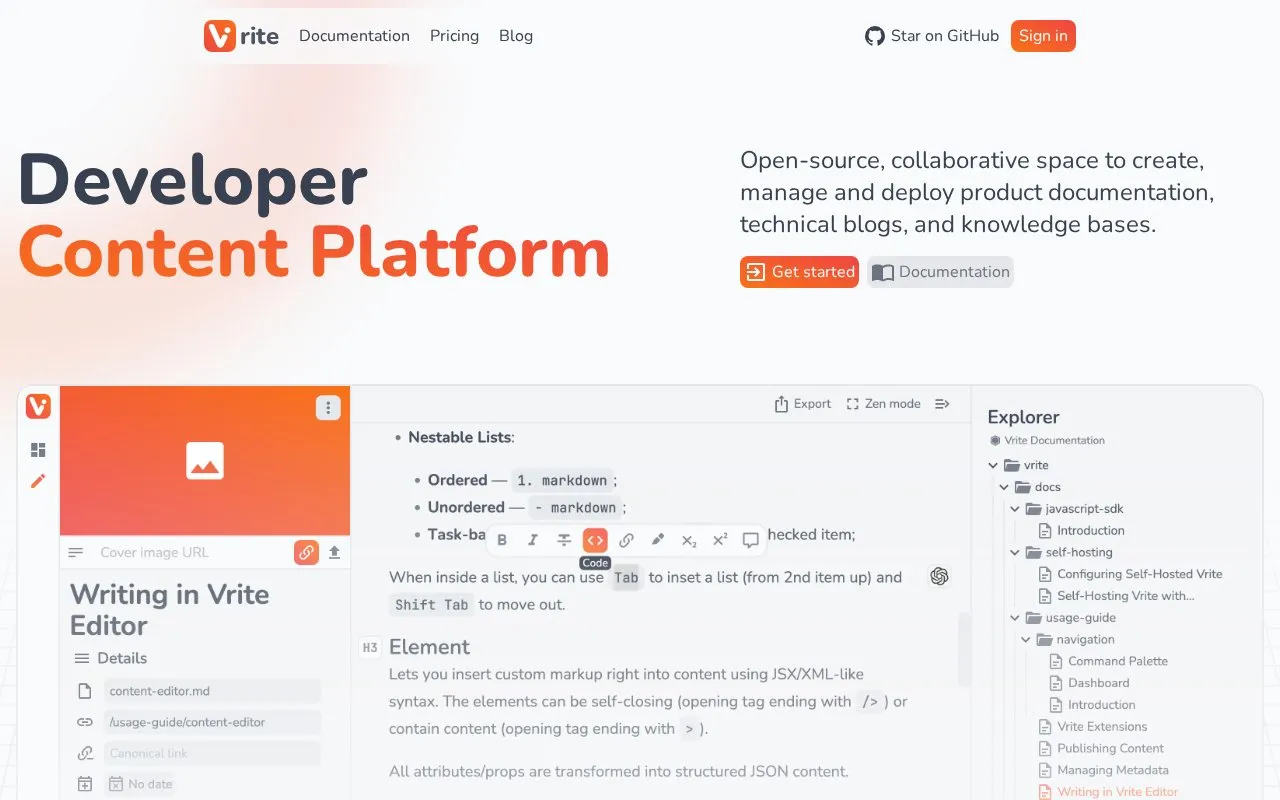Collapse the self-hosting folder

(1015, 552)
